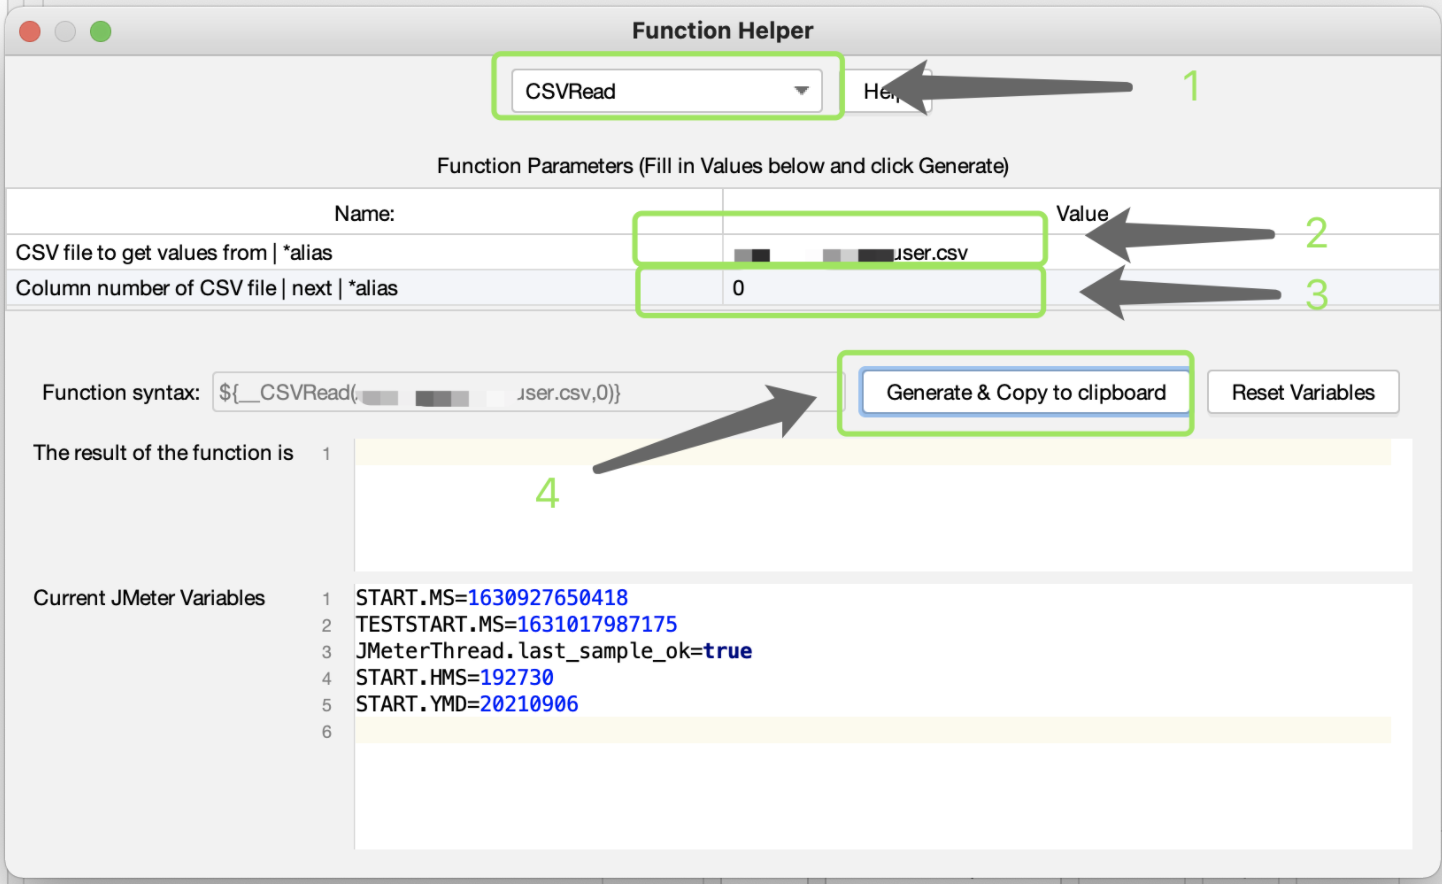Click the 'The result of the function is' label

(x=163, y=453)
